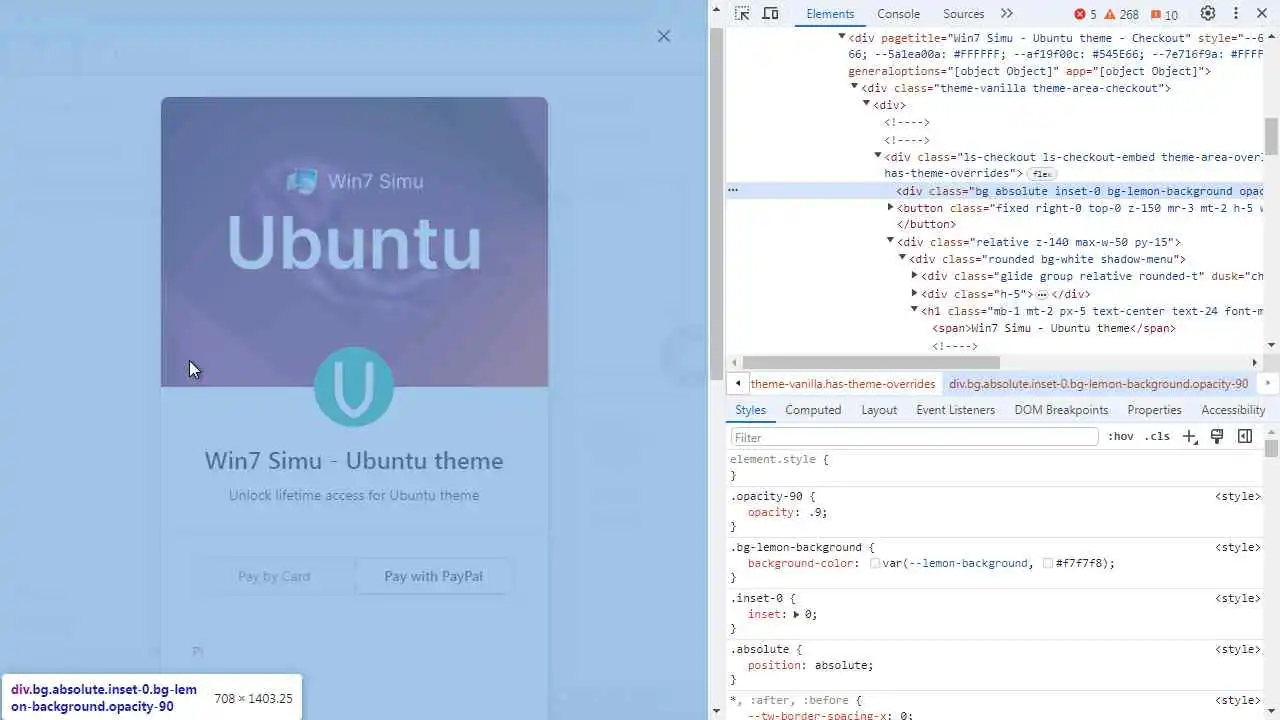Switch to the Elements tab
Viewport: 1280px width, 720px height.
pyautogui.click(x=830, y=14)
